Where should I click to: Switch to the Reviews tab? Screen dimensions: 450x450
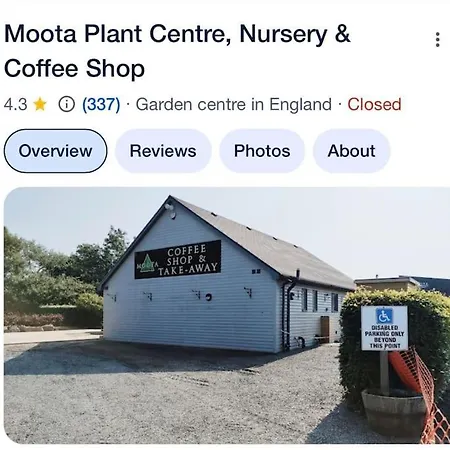163,151
